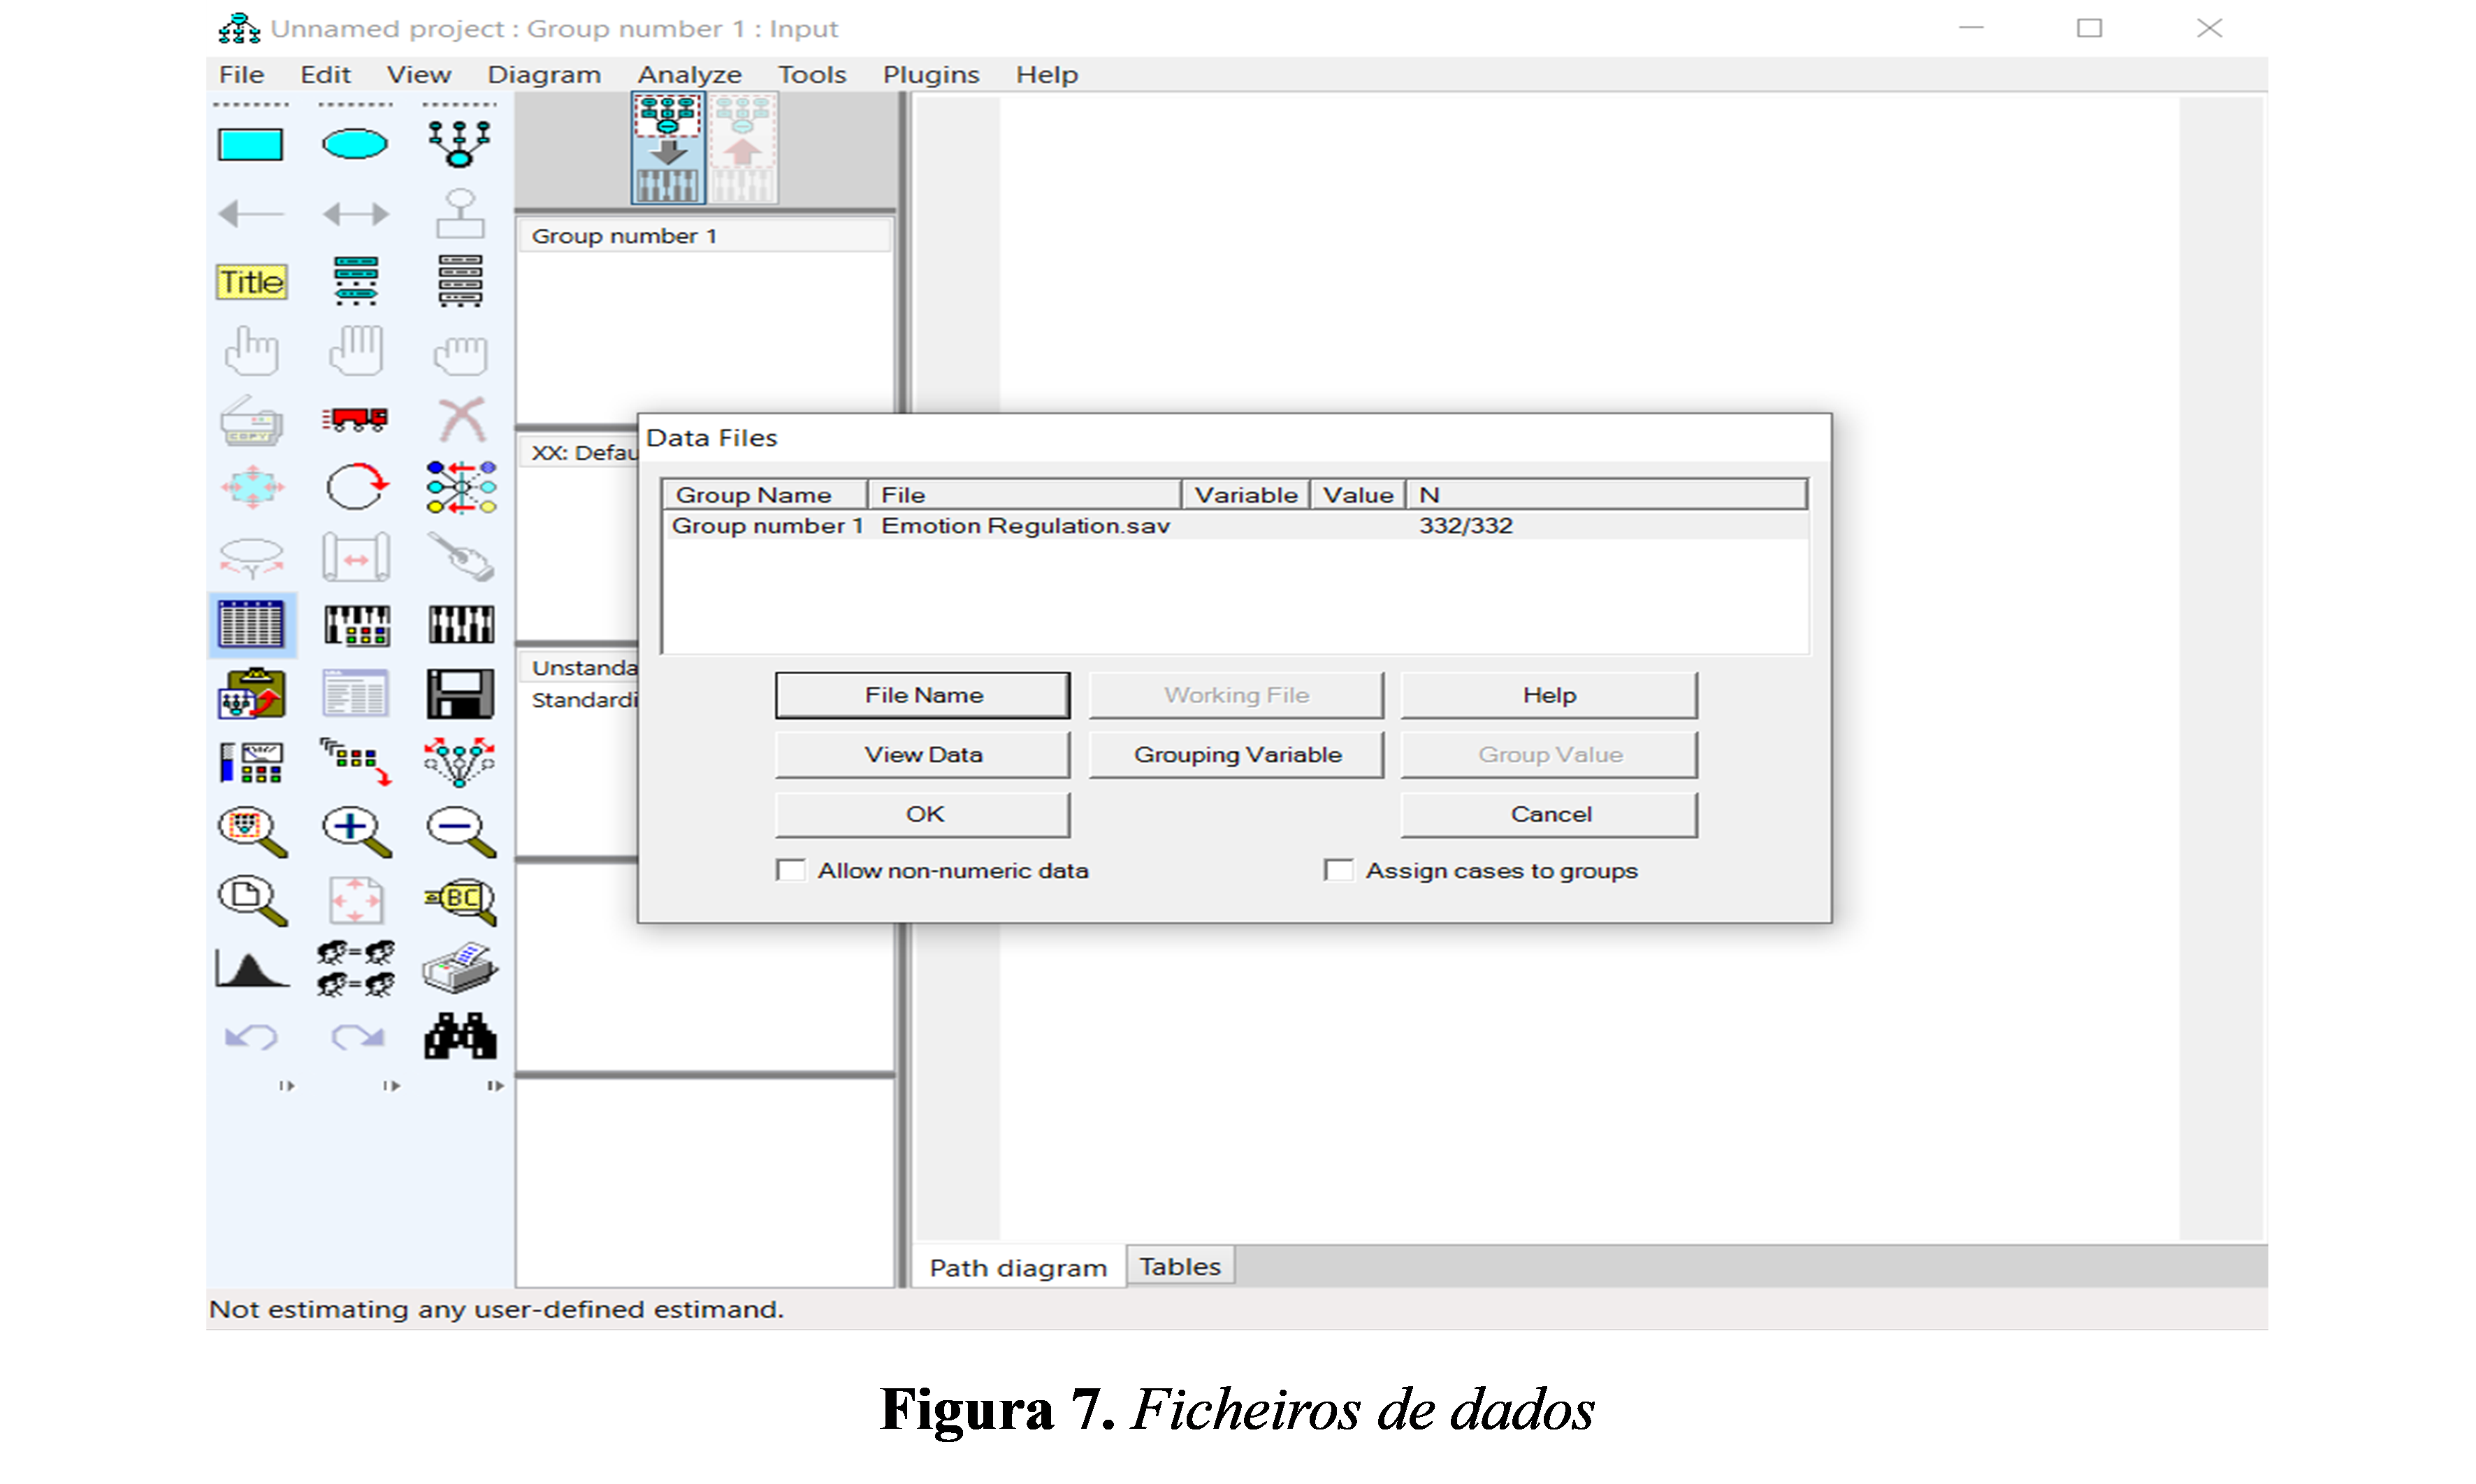Open the Analyze menu

(689, 75)
